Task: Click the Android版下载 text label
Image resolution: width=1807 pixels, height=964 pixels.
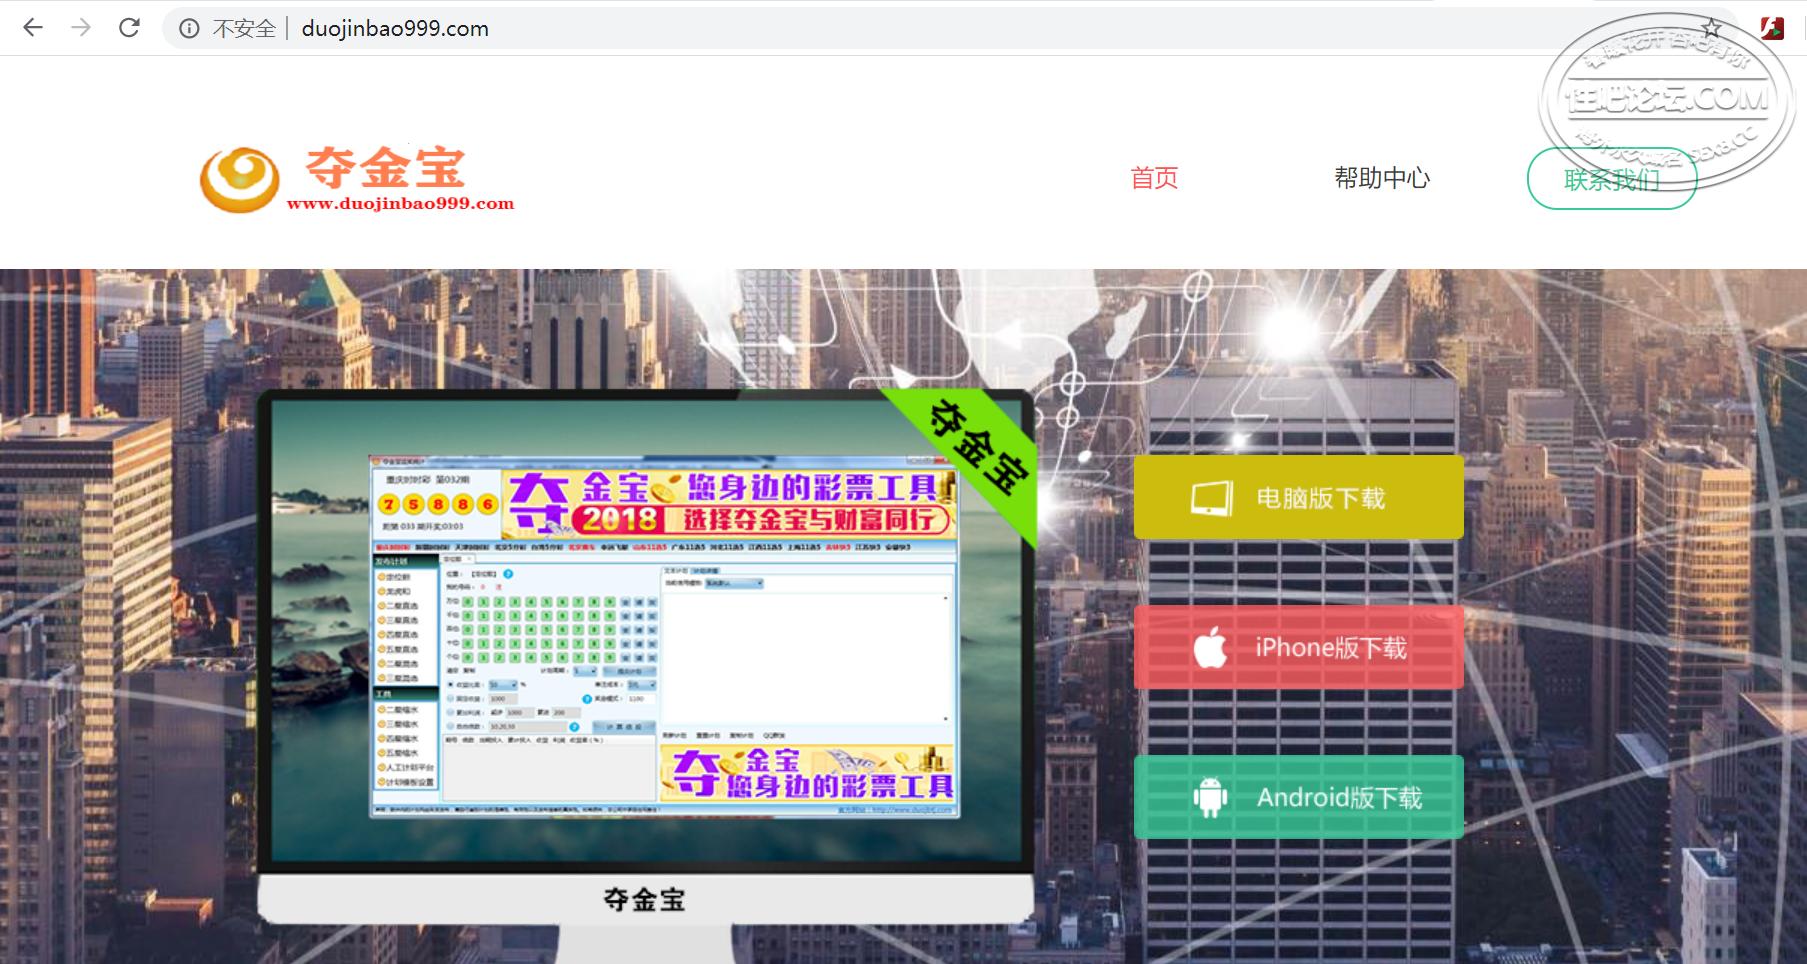Action: pos(1339,798)
